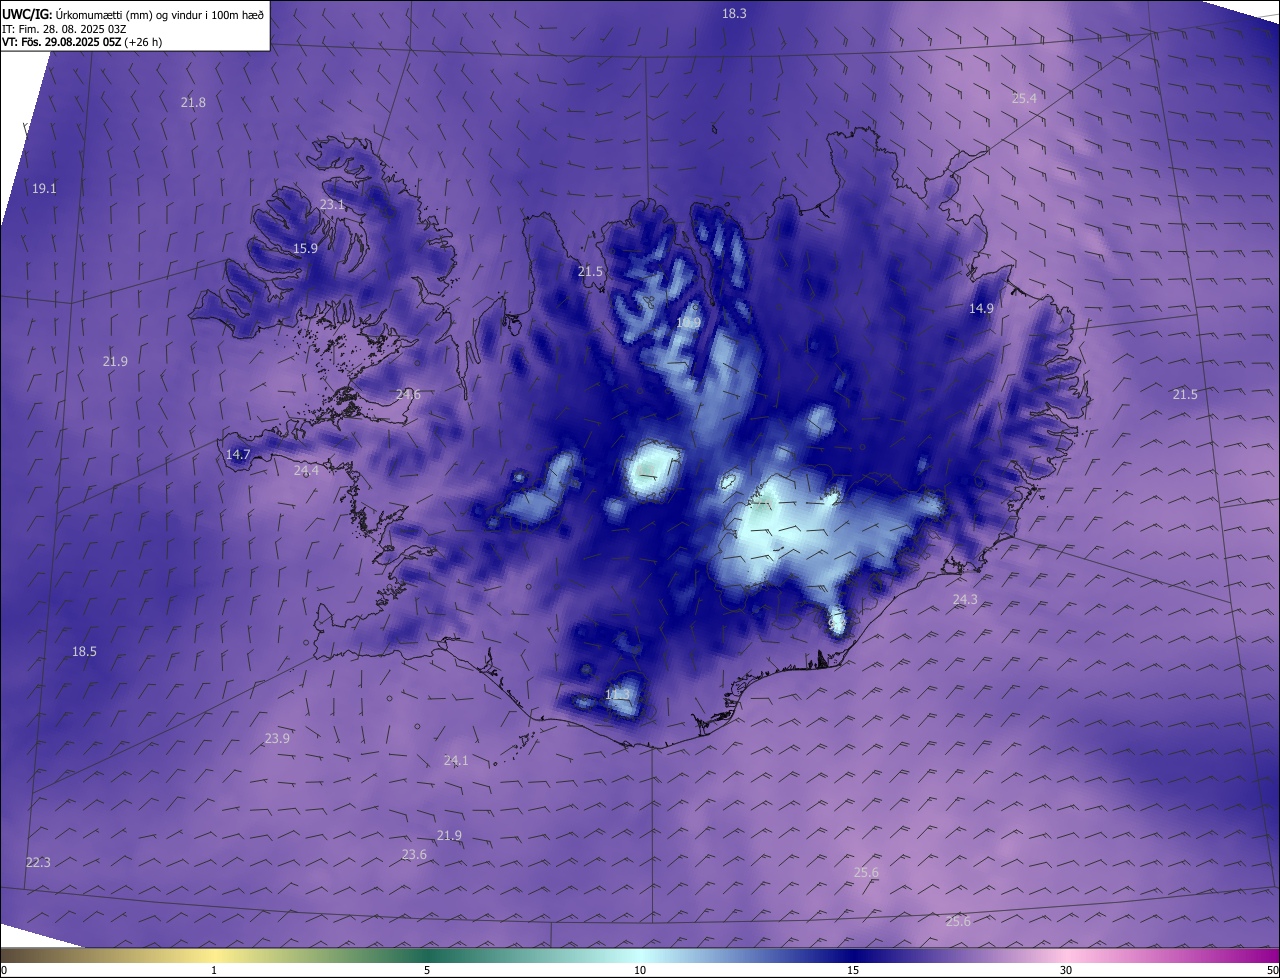Click the 23.1 value over the Westfjords

coord(332,204)
